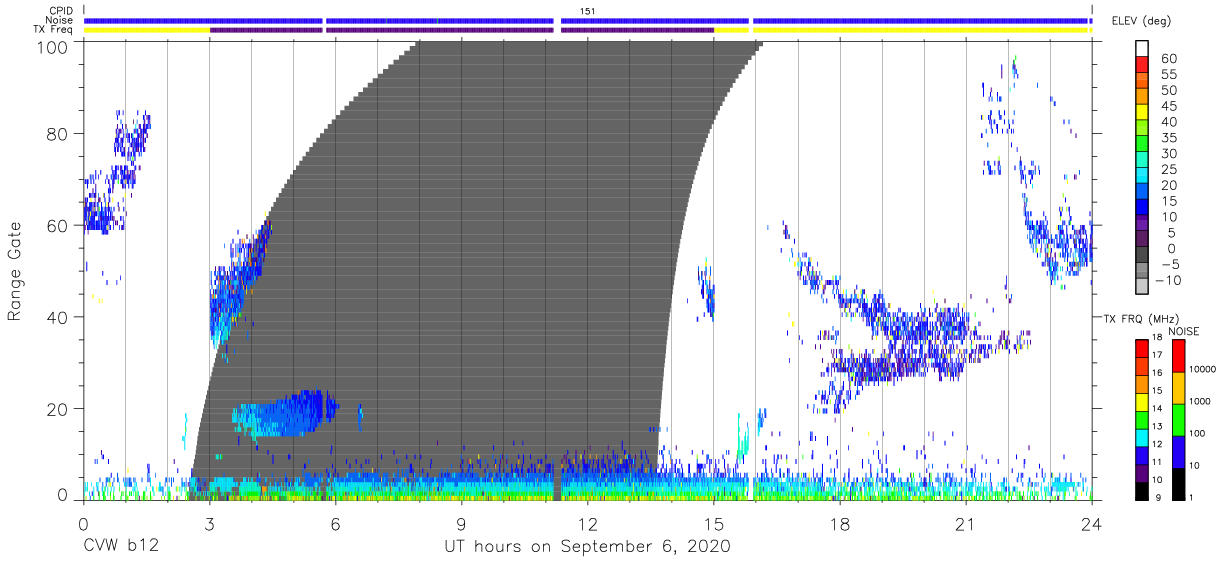Viewport: 1228px width, 567px height.
Task: Click the "NOISE" colorbar title
Action: click(x=1184, y=331)
